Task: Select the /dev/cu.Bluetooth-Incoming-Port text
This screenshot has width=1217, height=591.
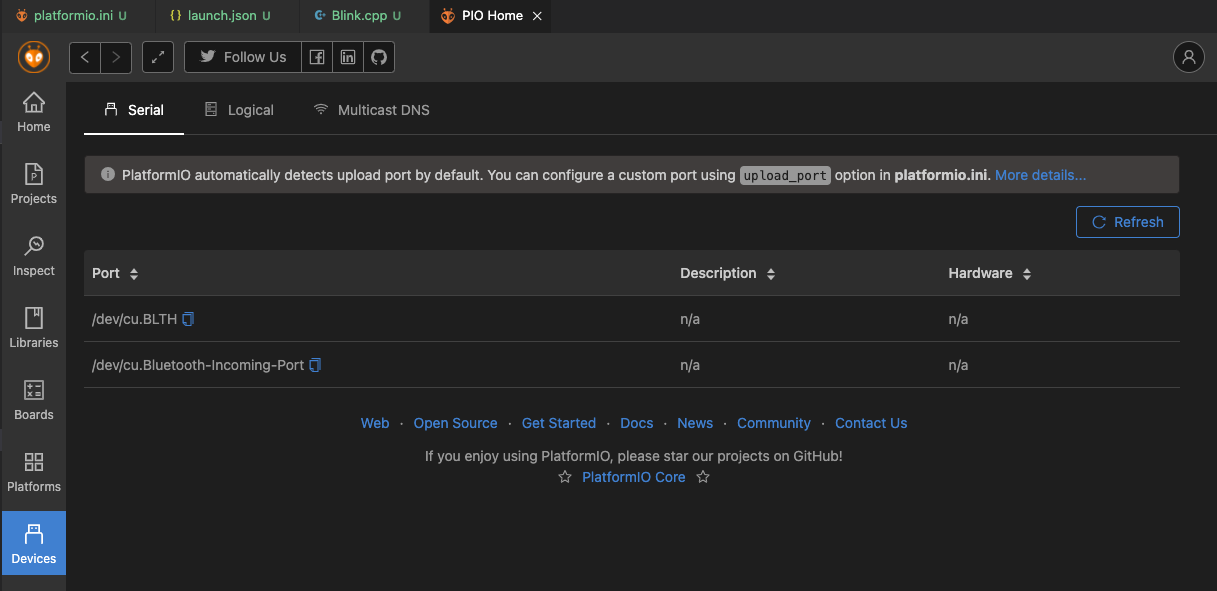Action: [198, 365]
